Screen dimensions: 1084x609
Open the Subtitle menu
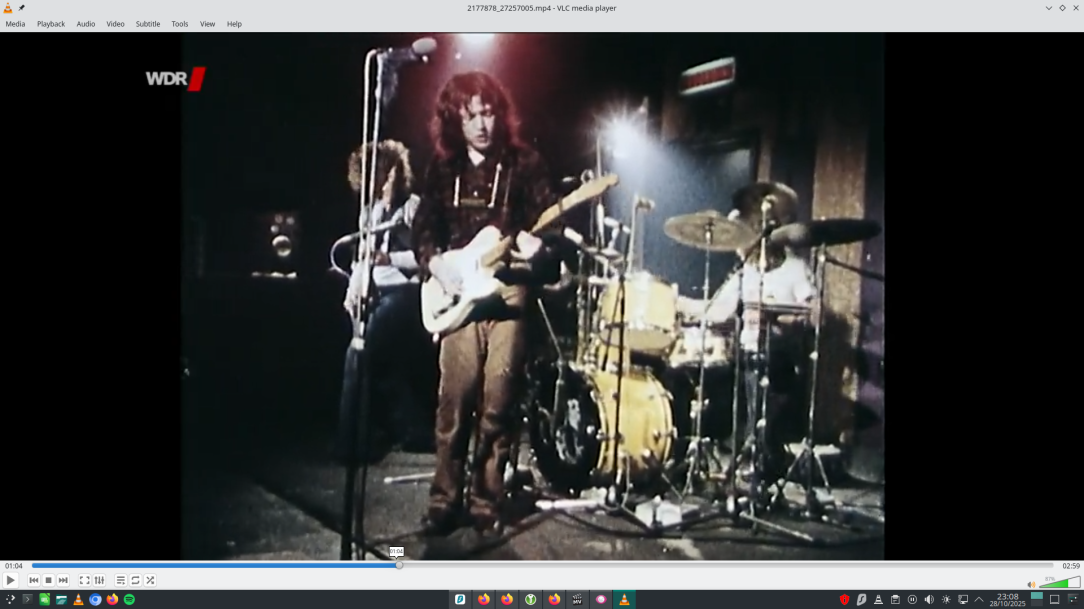[x=148, y=24]
